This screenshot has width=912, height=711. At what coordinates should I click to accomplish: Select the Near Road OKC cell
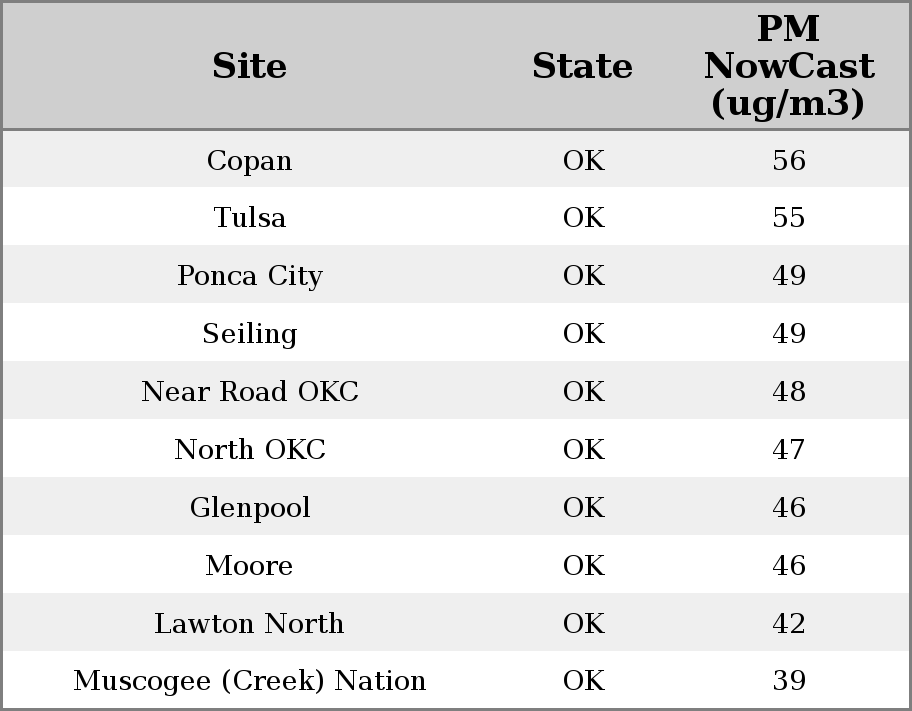coord(249,392)
